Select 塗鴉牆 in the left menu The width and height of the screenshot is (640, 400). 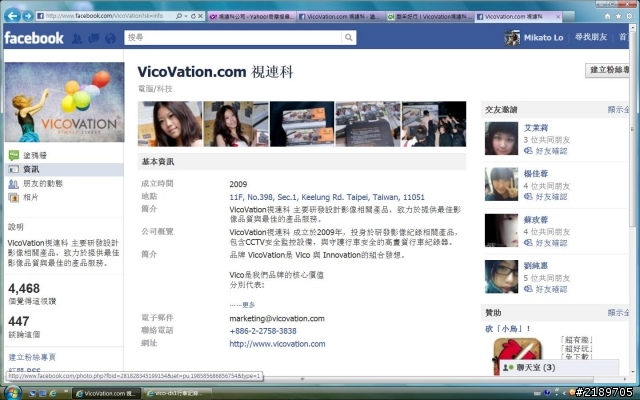(x=35, y=156)
